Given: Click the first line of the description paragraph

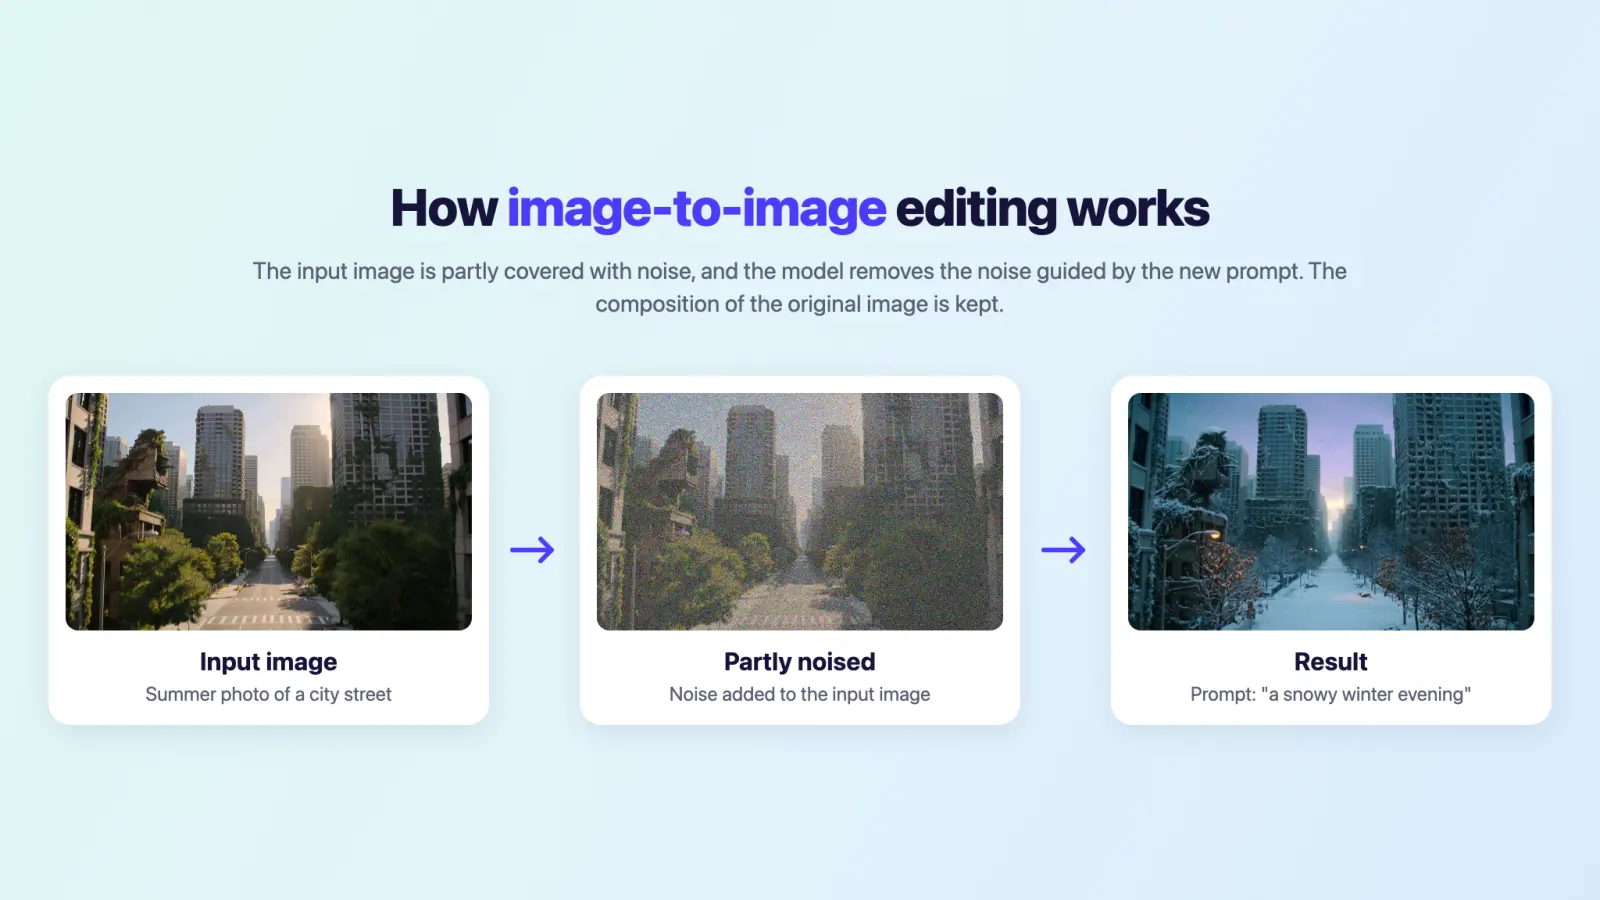Looking at the screenshot, I should (800, 271).
